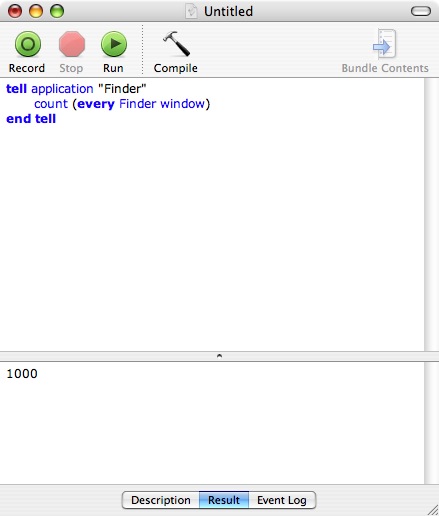The image size is (439, 516).
Task: Collapse the result pane via splitter handle
Action: click(219, 356)
